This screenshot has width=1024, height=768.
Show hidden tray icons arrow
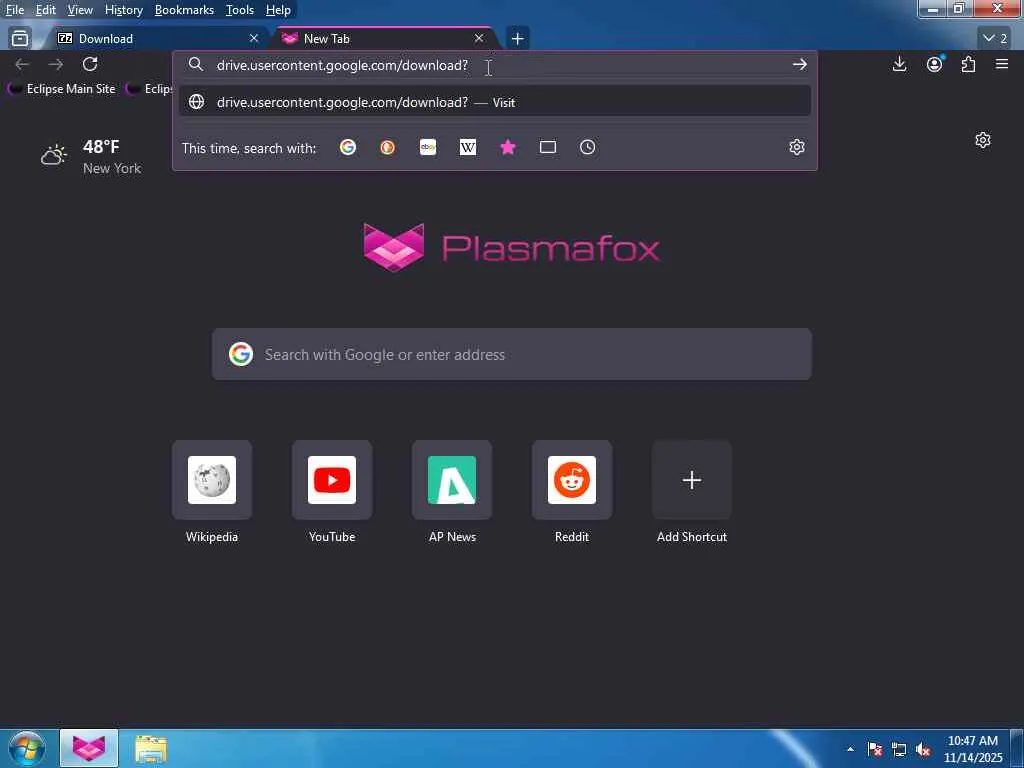(850, 749)
